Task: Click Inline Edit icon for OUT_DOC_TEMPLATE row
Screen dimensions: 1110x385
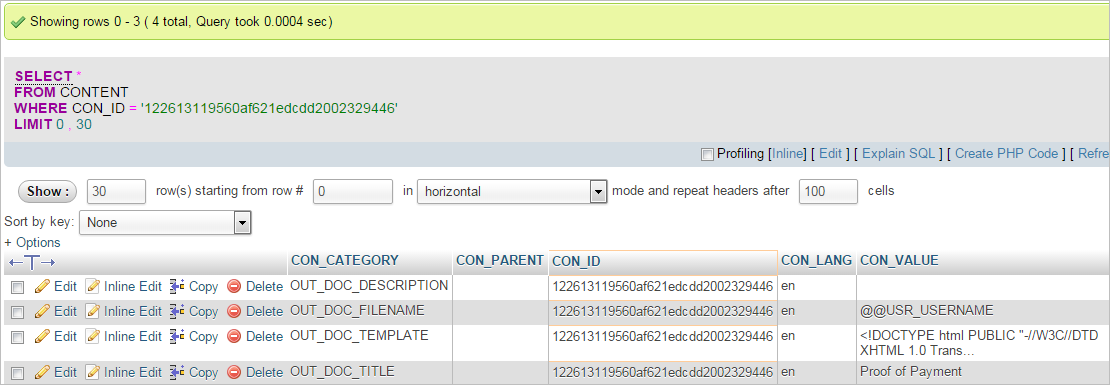Action: pyautogui.click(x=92, y=336)
